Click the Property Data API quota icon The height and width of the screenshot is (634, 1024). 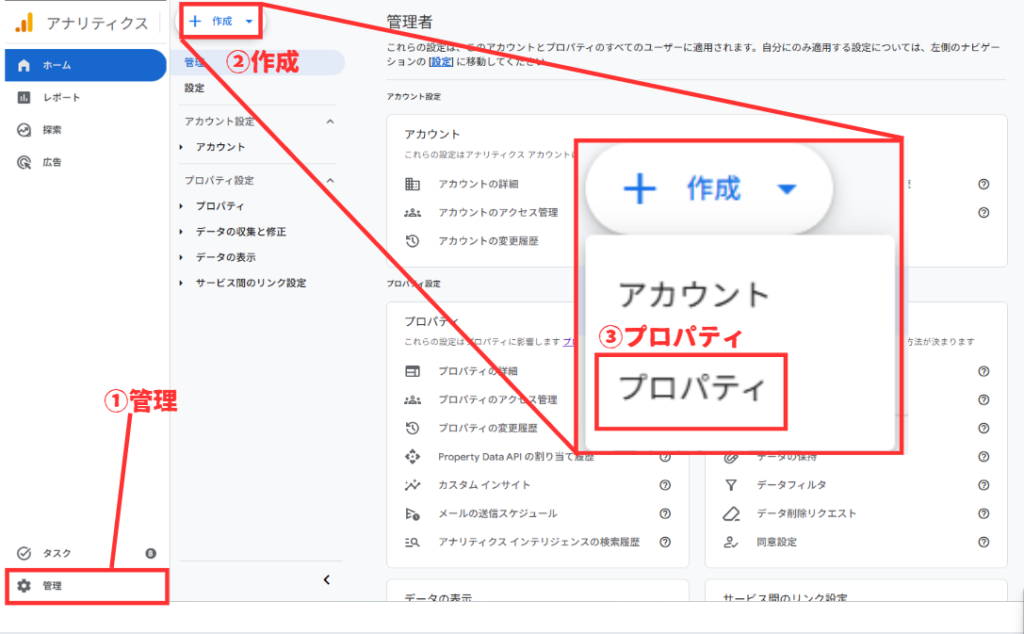click(412, 456)
